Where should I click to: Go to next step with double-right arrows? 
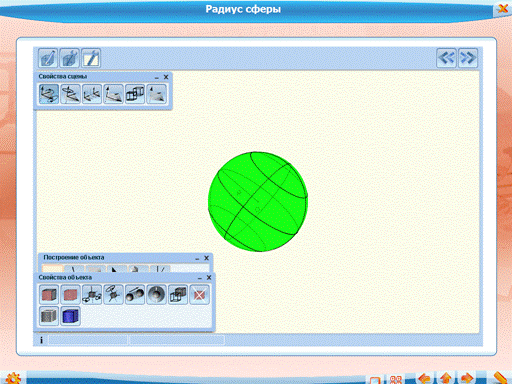pos(468,58)
